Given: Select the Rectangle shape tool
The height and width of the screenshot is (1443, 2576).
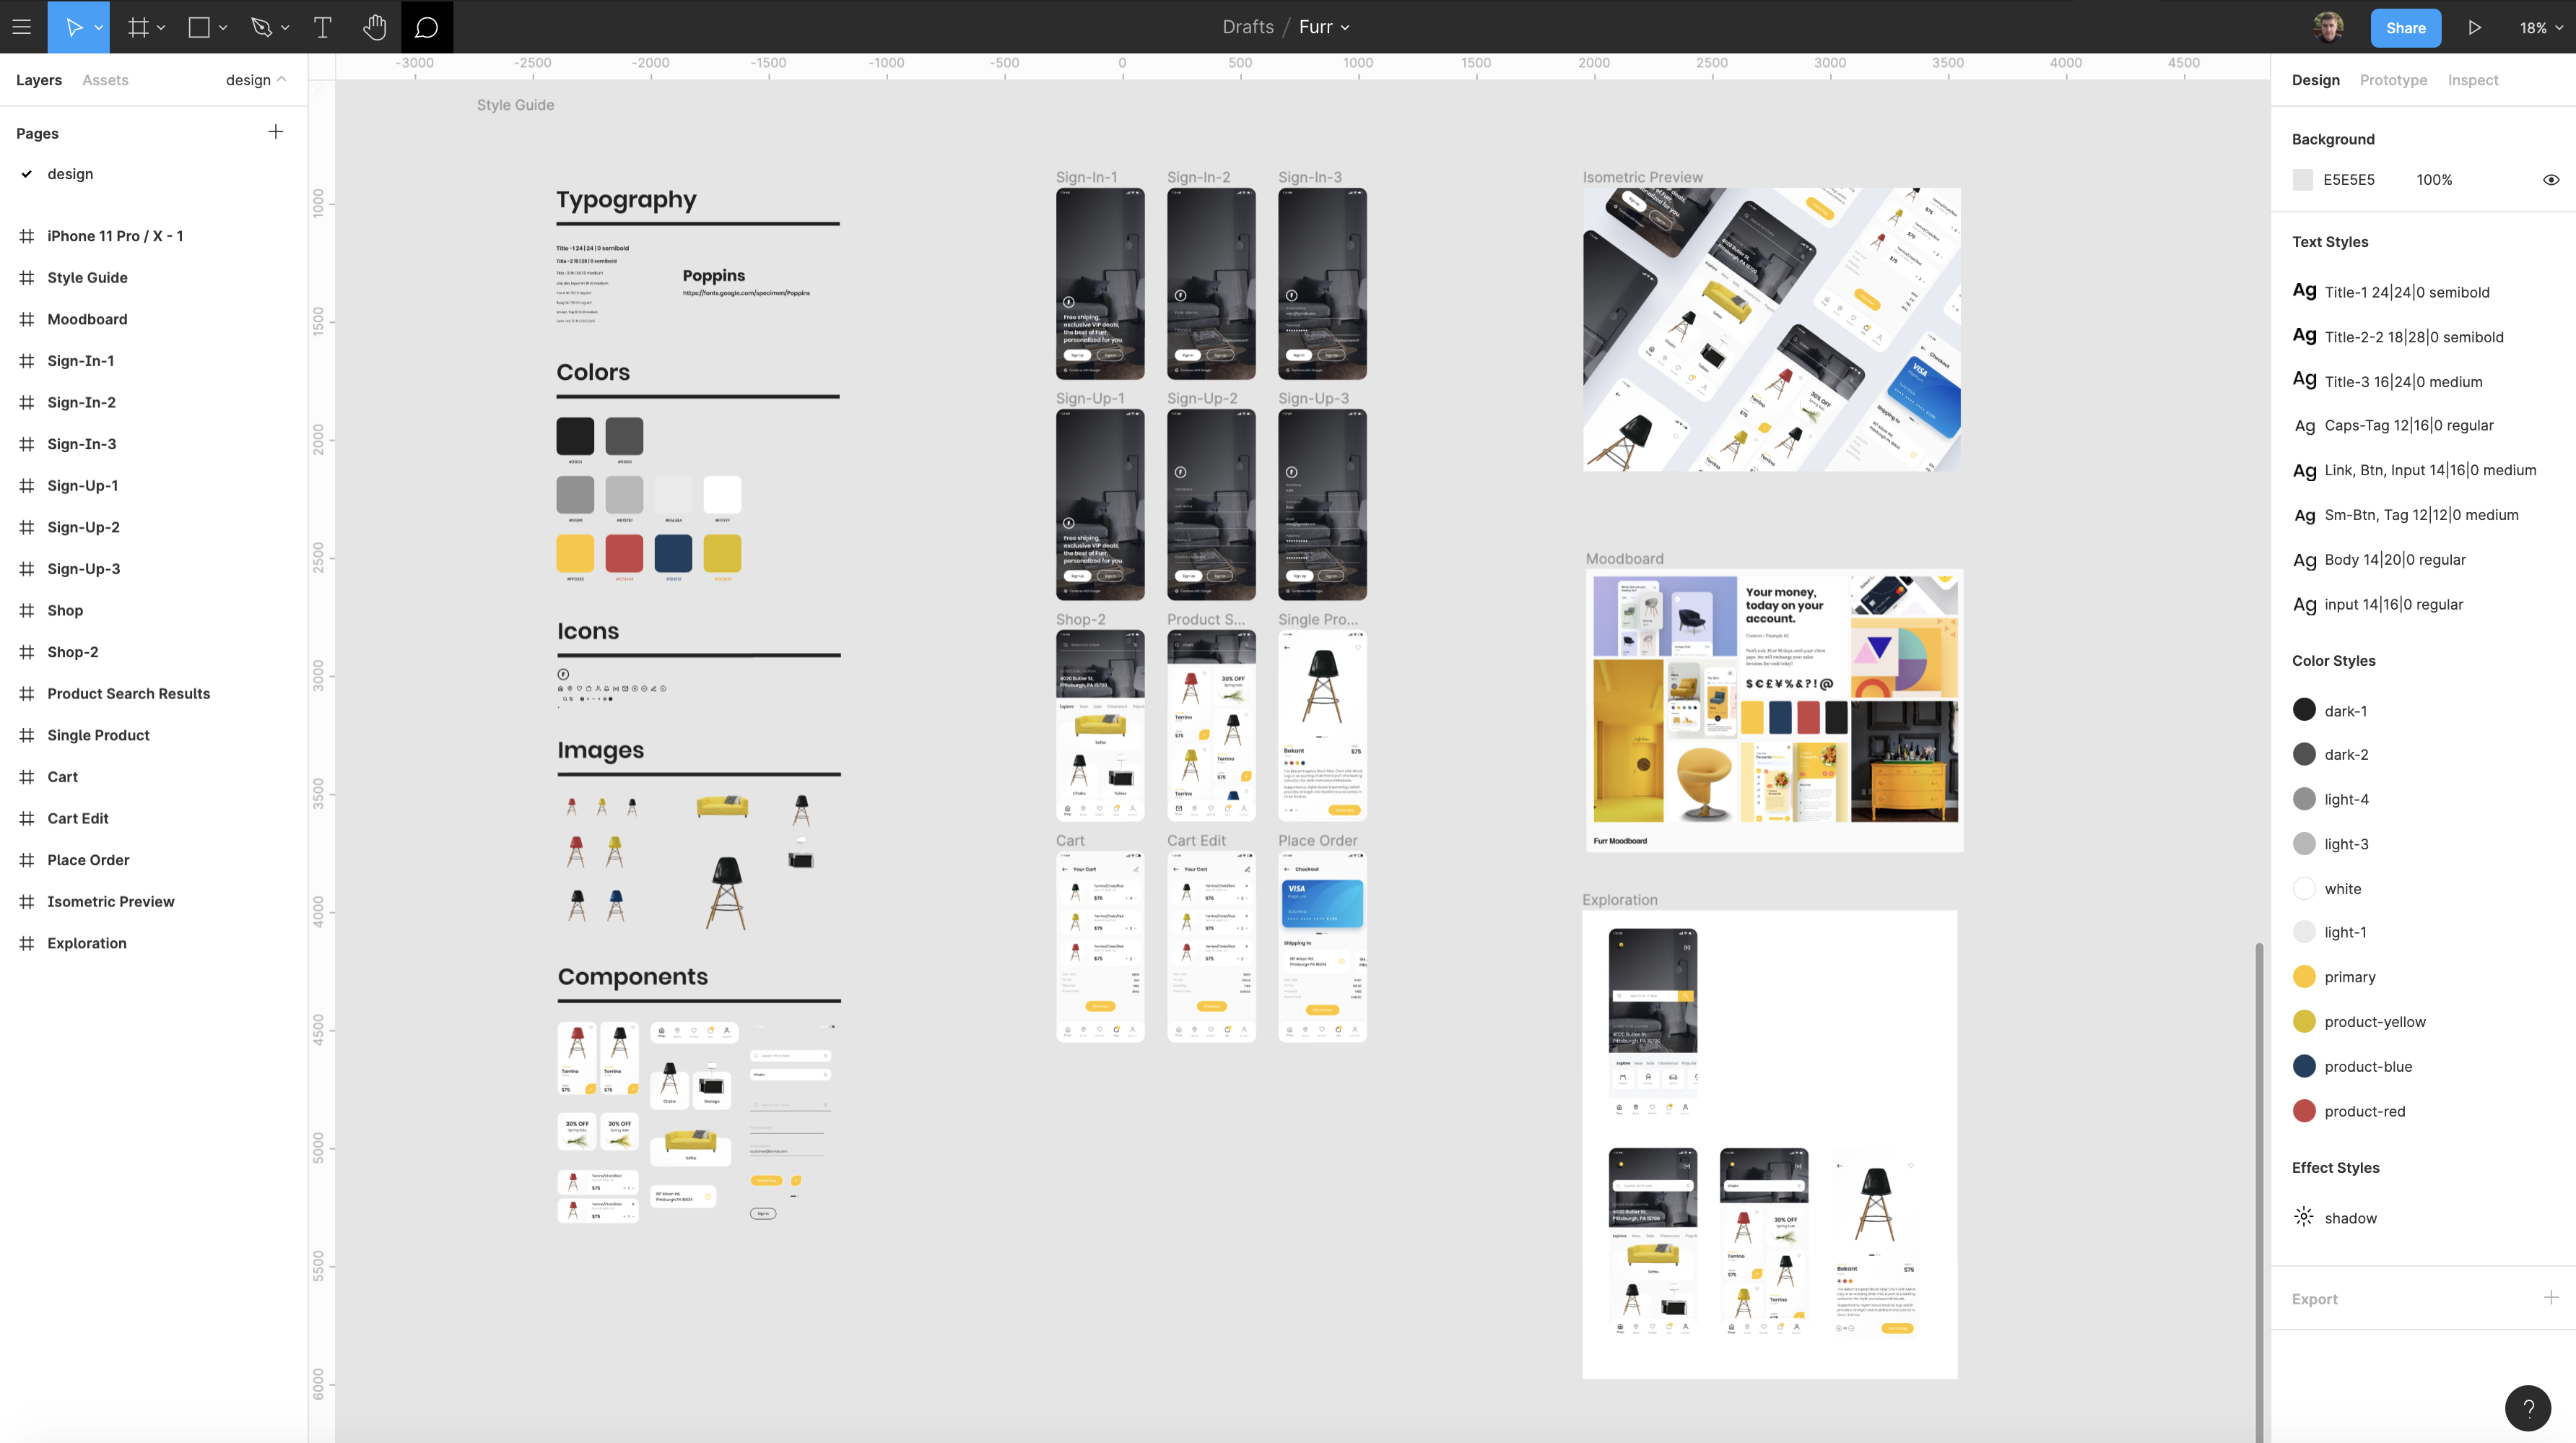Looking at the screenshot, I should 199,27.
